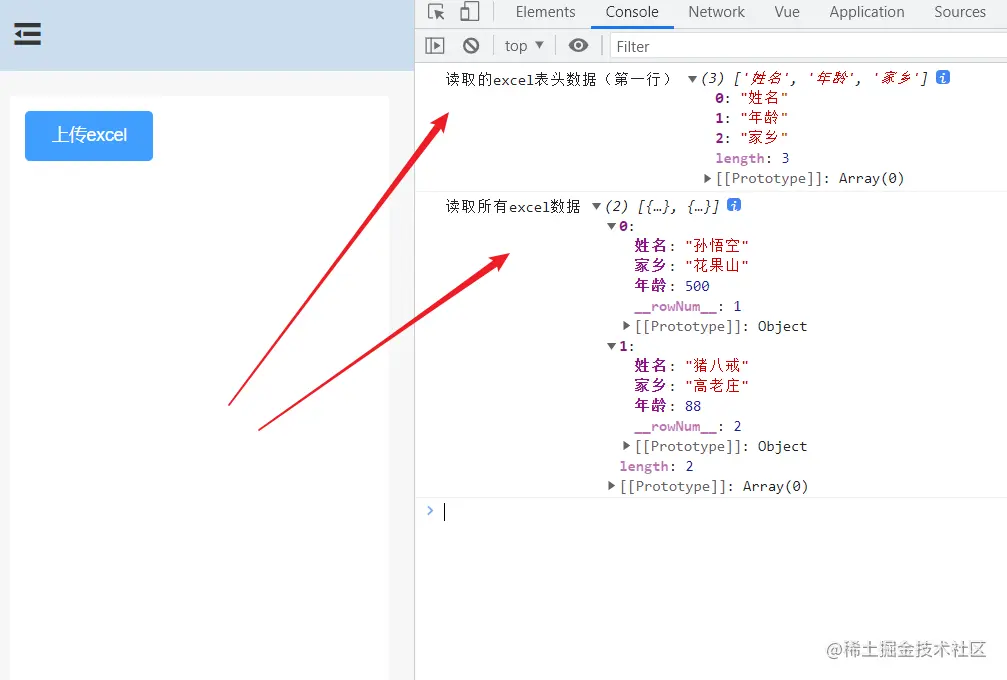
Task: Select the value "高老庄"
Action: pos(717,386)
